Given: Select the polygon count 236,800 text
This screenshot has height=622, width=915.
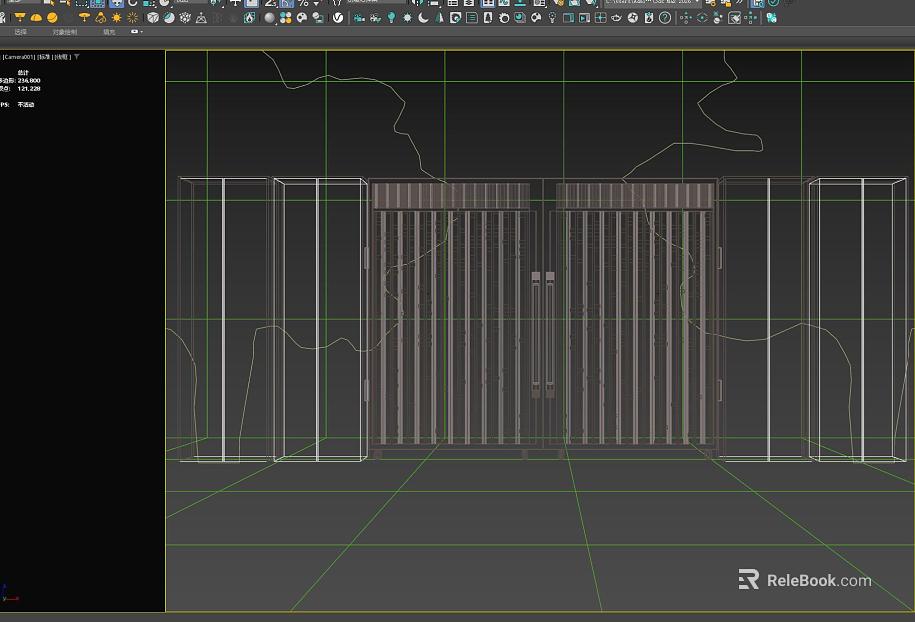Looking at the screenshot, I should tap(29, 81).
